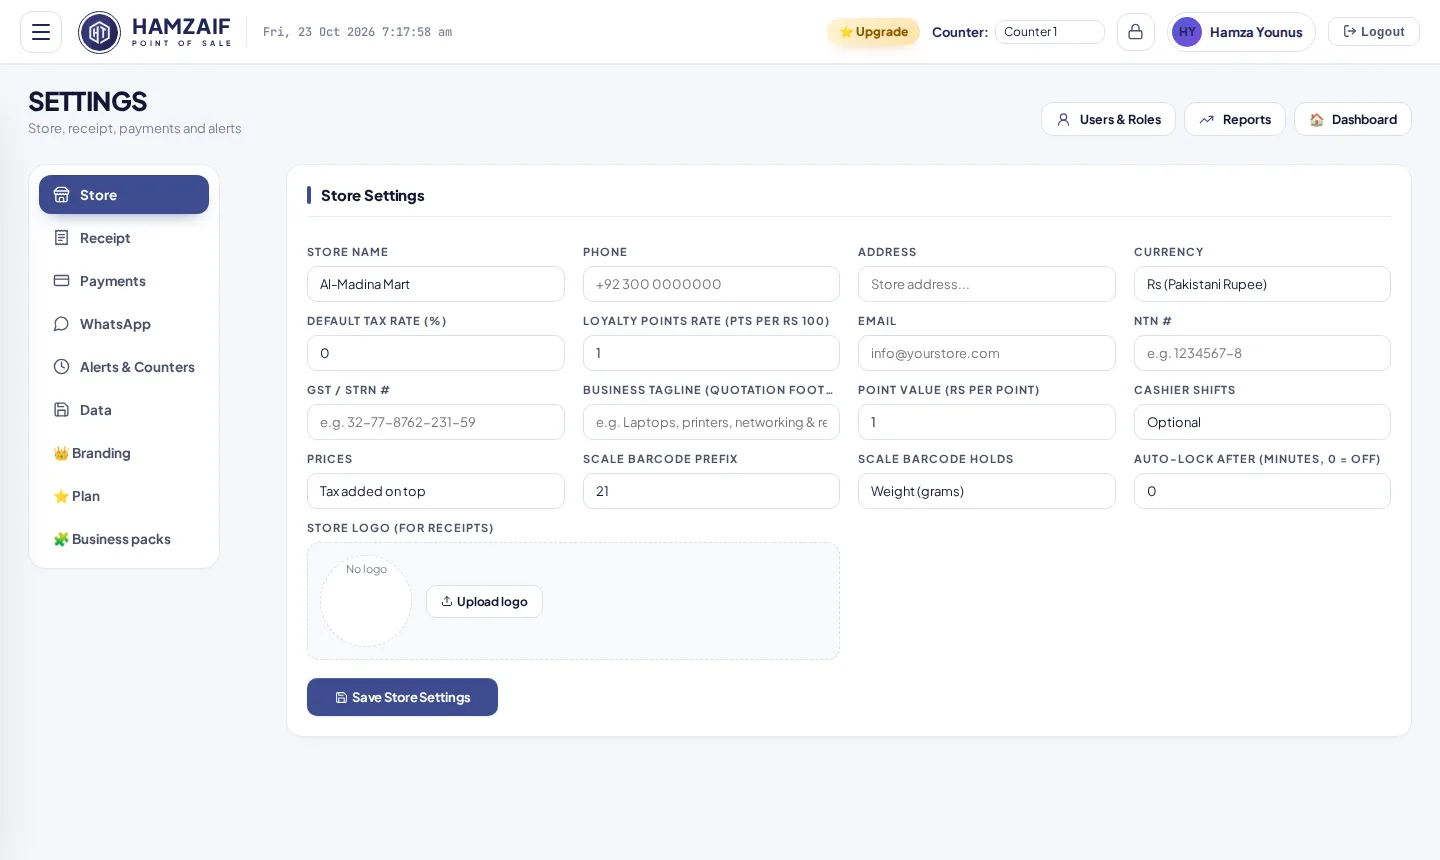Expand the Cashier Shifts dropdown
Viewport: 1440px width, 860px height.
pyautogui.click(x=1262, y=422)
